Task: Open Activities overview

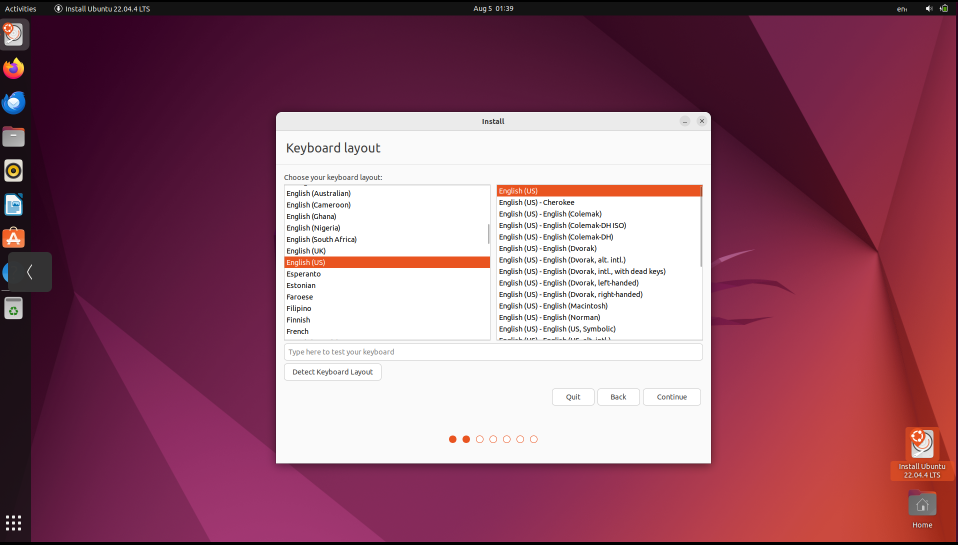Action: click(x=21, y=9)
